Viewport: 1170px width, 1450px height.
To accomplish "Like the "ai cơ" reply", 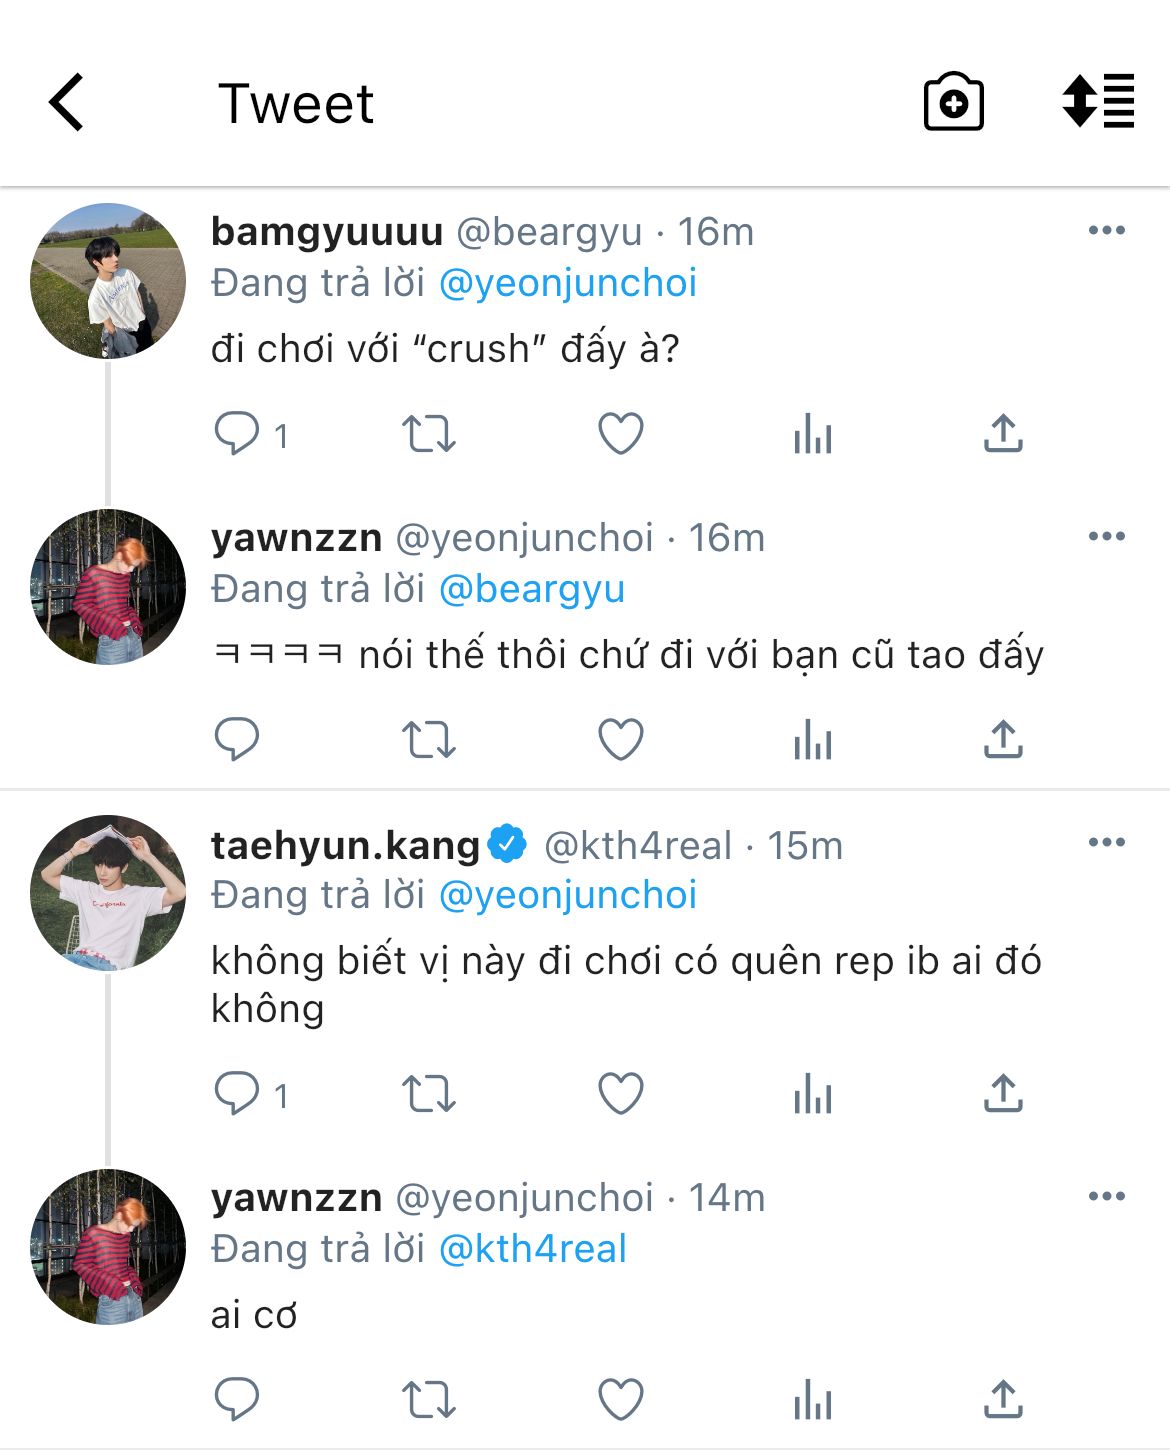I will pyautogui.click(x=620, y=1400).
